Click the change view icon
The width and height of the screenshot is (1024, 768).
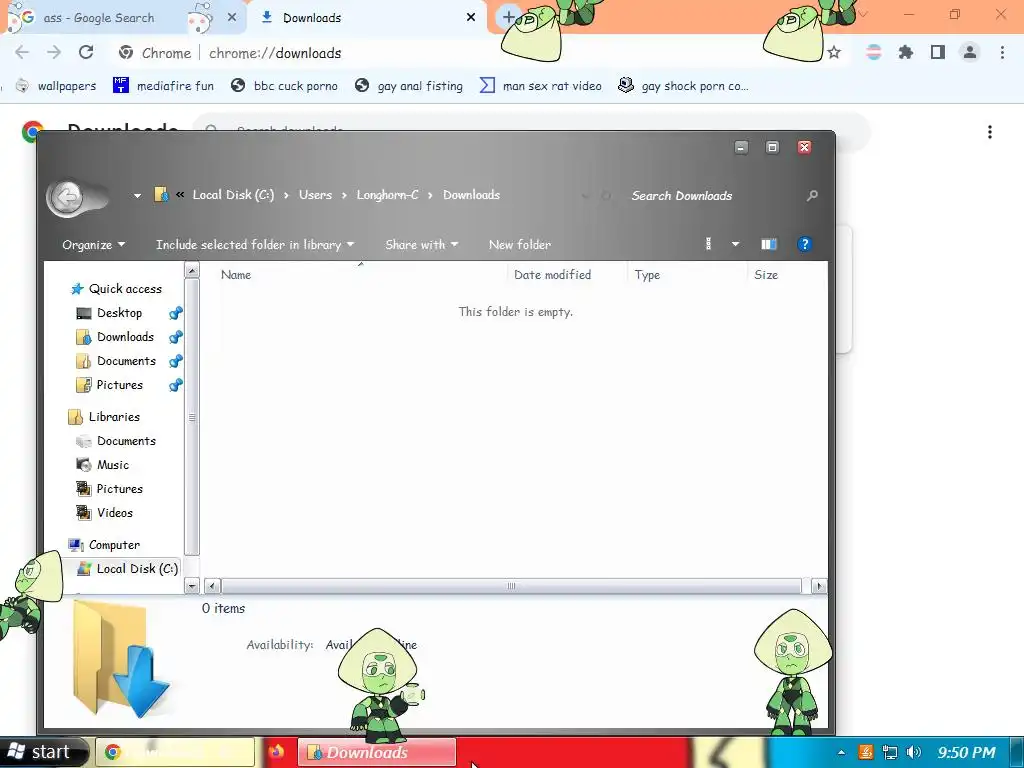click(709, 244)
